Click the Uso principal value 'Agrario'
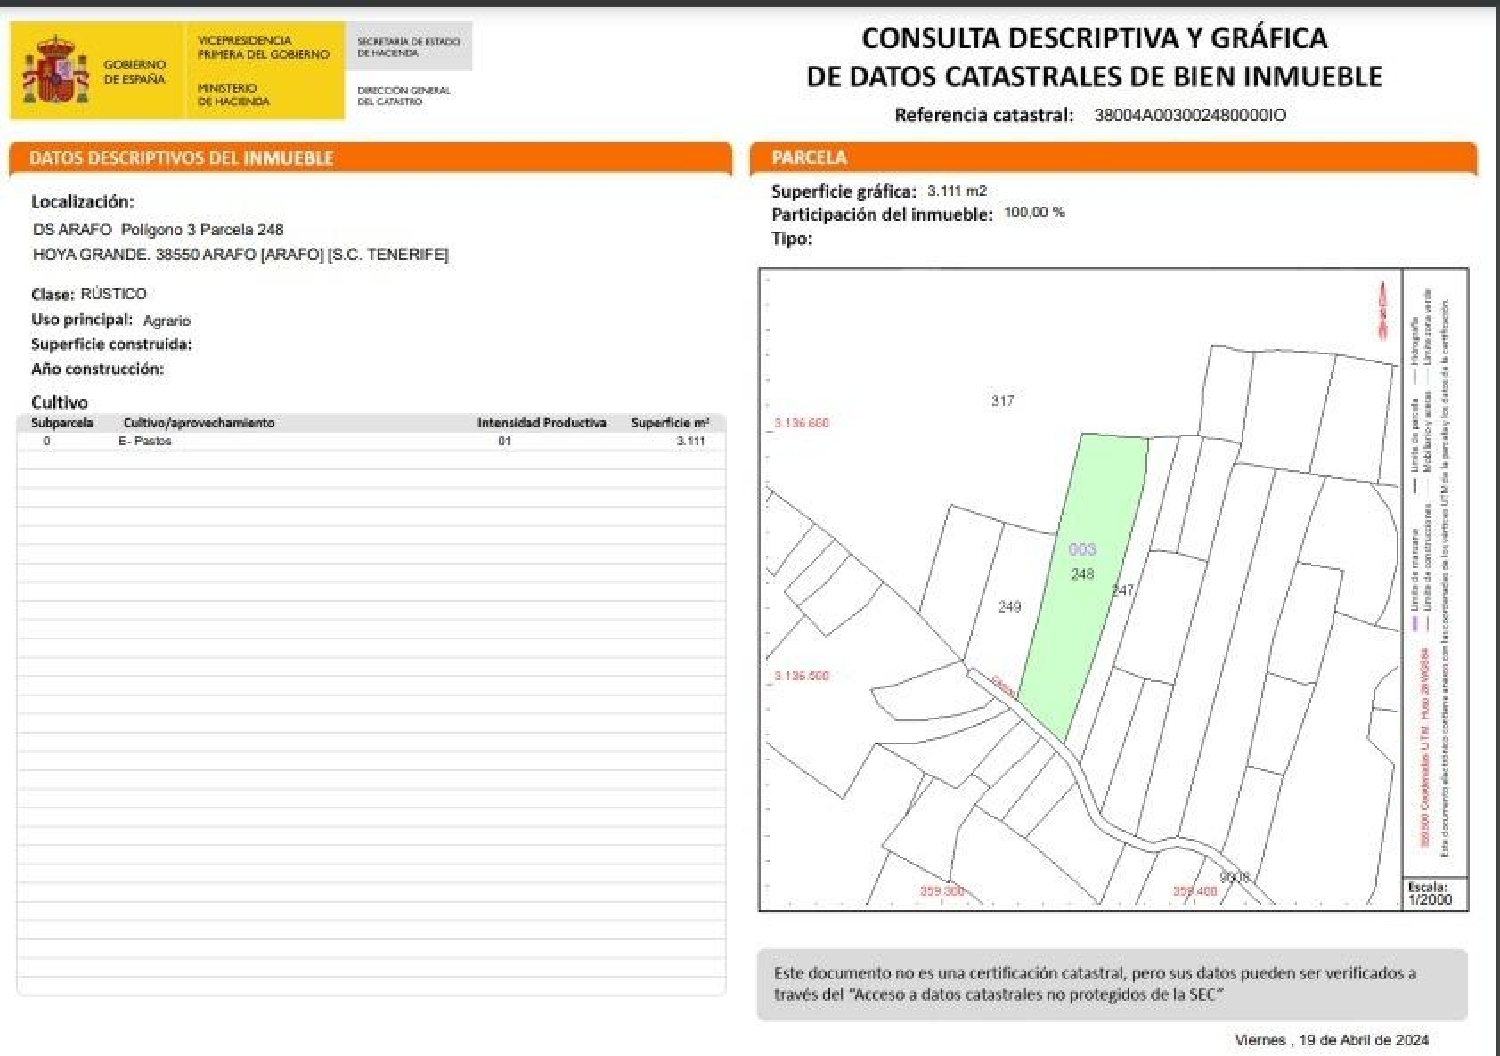Image resolution: width=1500 pixels, height=1056 pixels. click(167, 321)
